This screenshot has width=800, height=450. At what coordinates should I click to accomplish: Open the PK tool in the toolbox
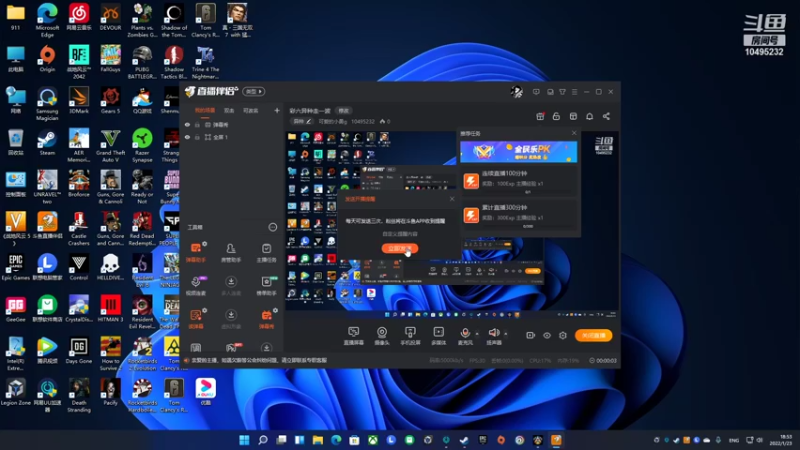231,348
